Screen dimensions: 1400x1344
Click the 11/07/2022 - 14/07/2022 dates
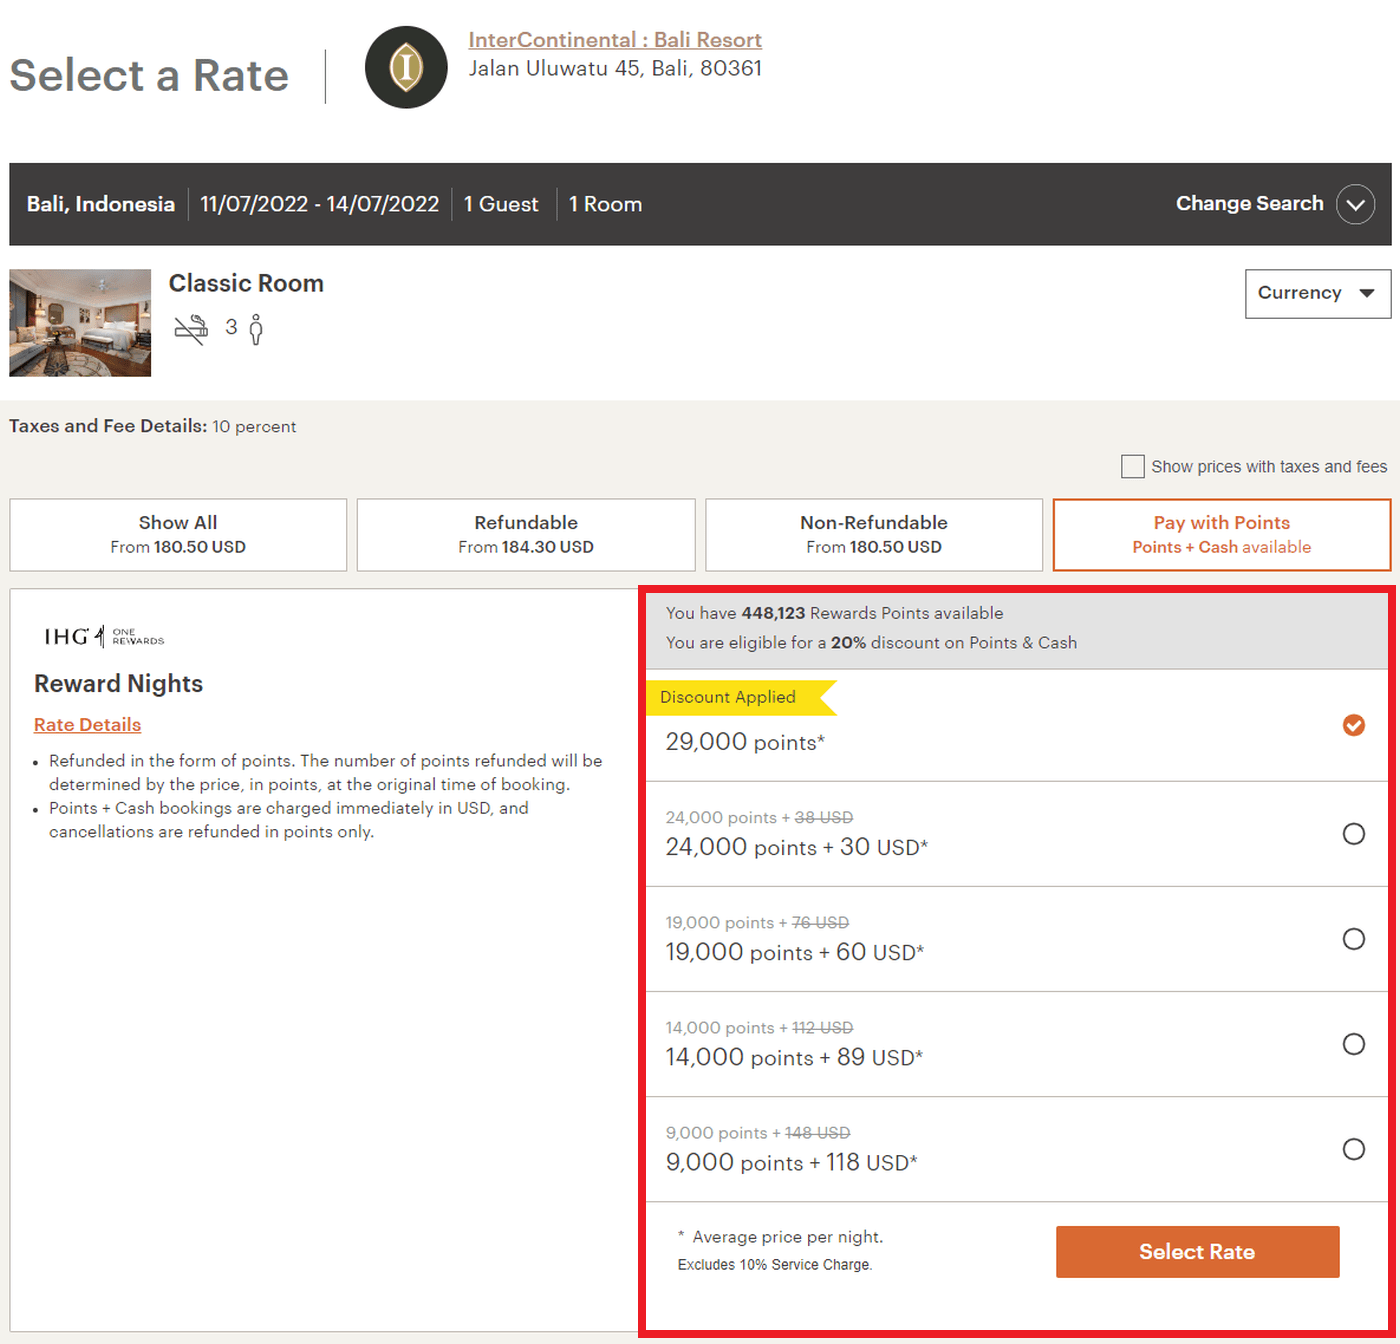pos(320,204)
